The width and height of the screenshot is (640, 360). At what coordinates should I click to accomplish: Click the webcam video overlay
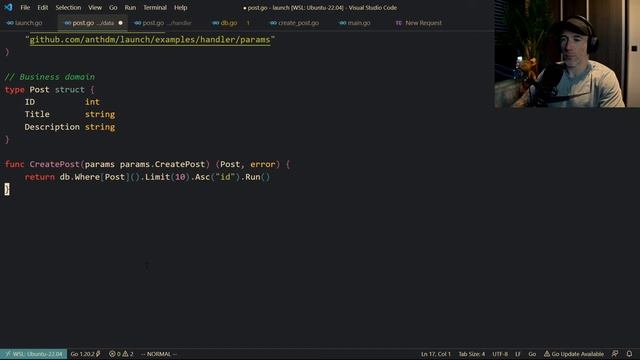pos(567,54)
